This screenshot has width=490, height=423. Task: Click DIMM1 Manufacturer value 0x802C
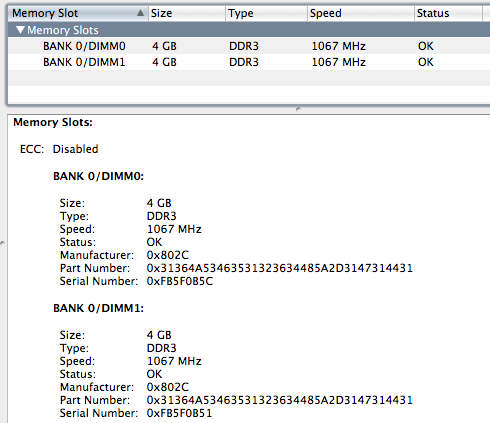pos(168,387)
